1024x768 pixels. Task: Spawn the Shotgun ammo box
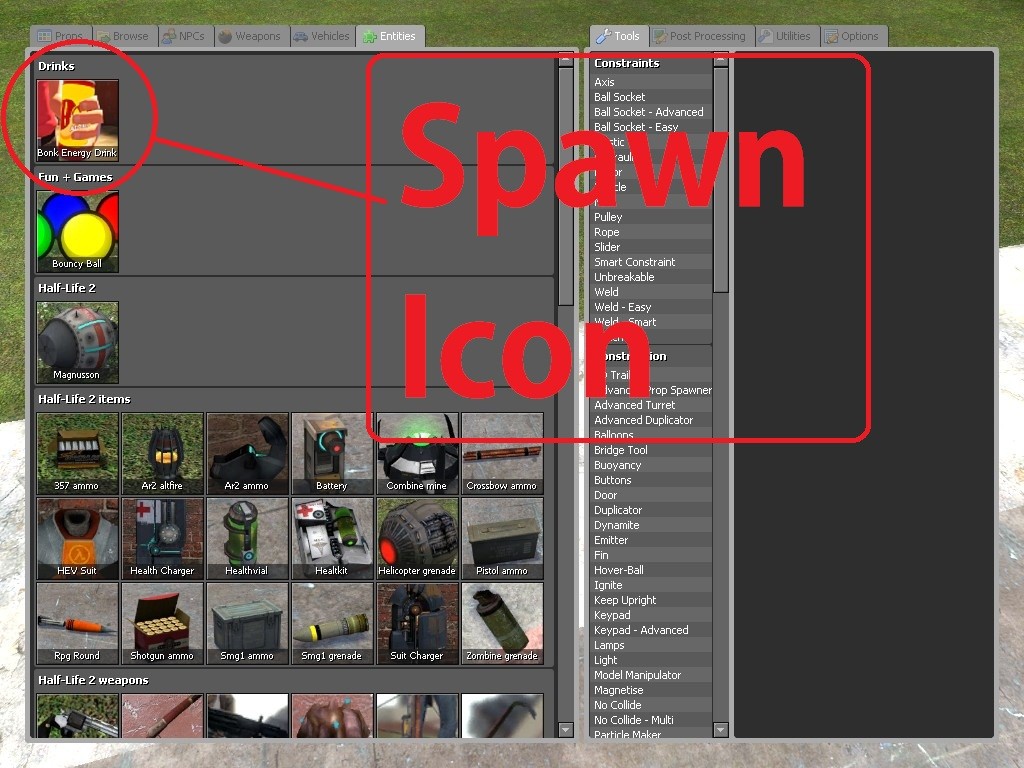(162, 623)
